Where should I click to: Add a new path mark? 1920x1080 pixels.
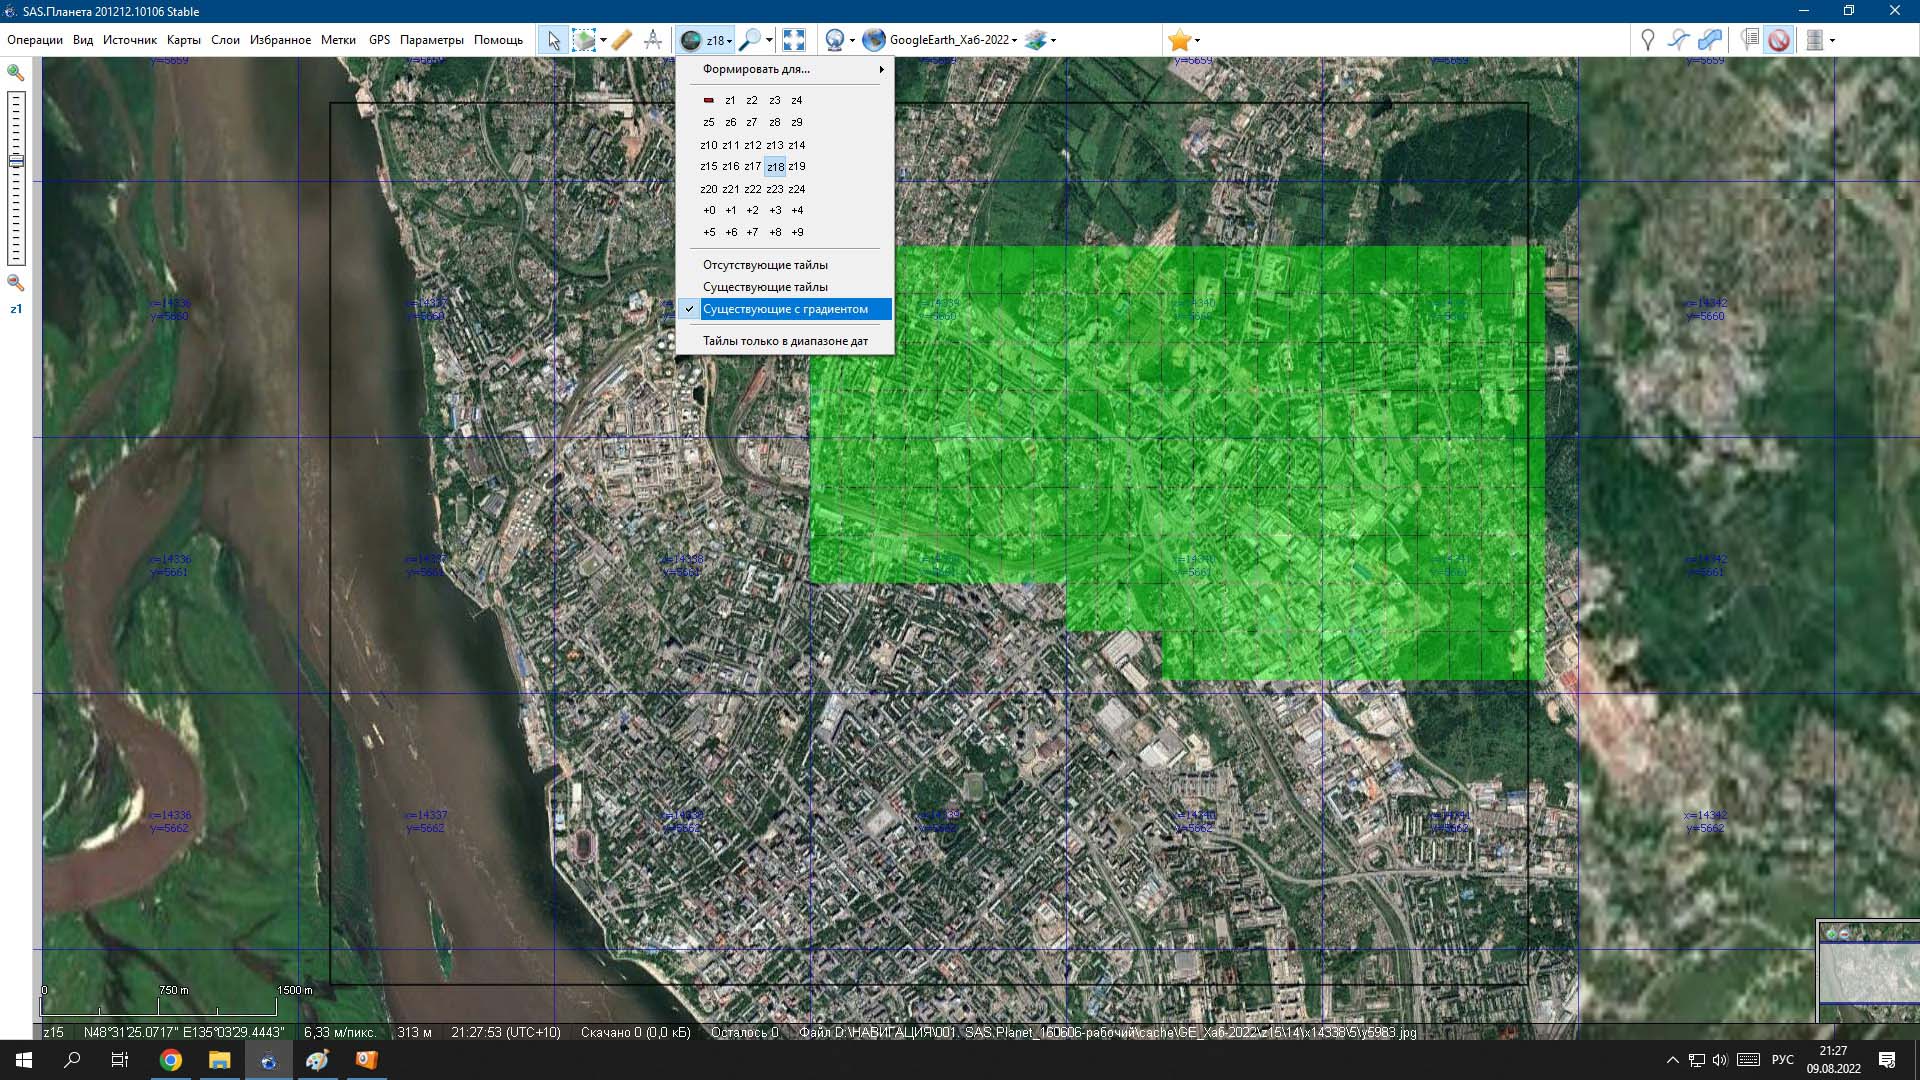pos(1678,40)
